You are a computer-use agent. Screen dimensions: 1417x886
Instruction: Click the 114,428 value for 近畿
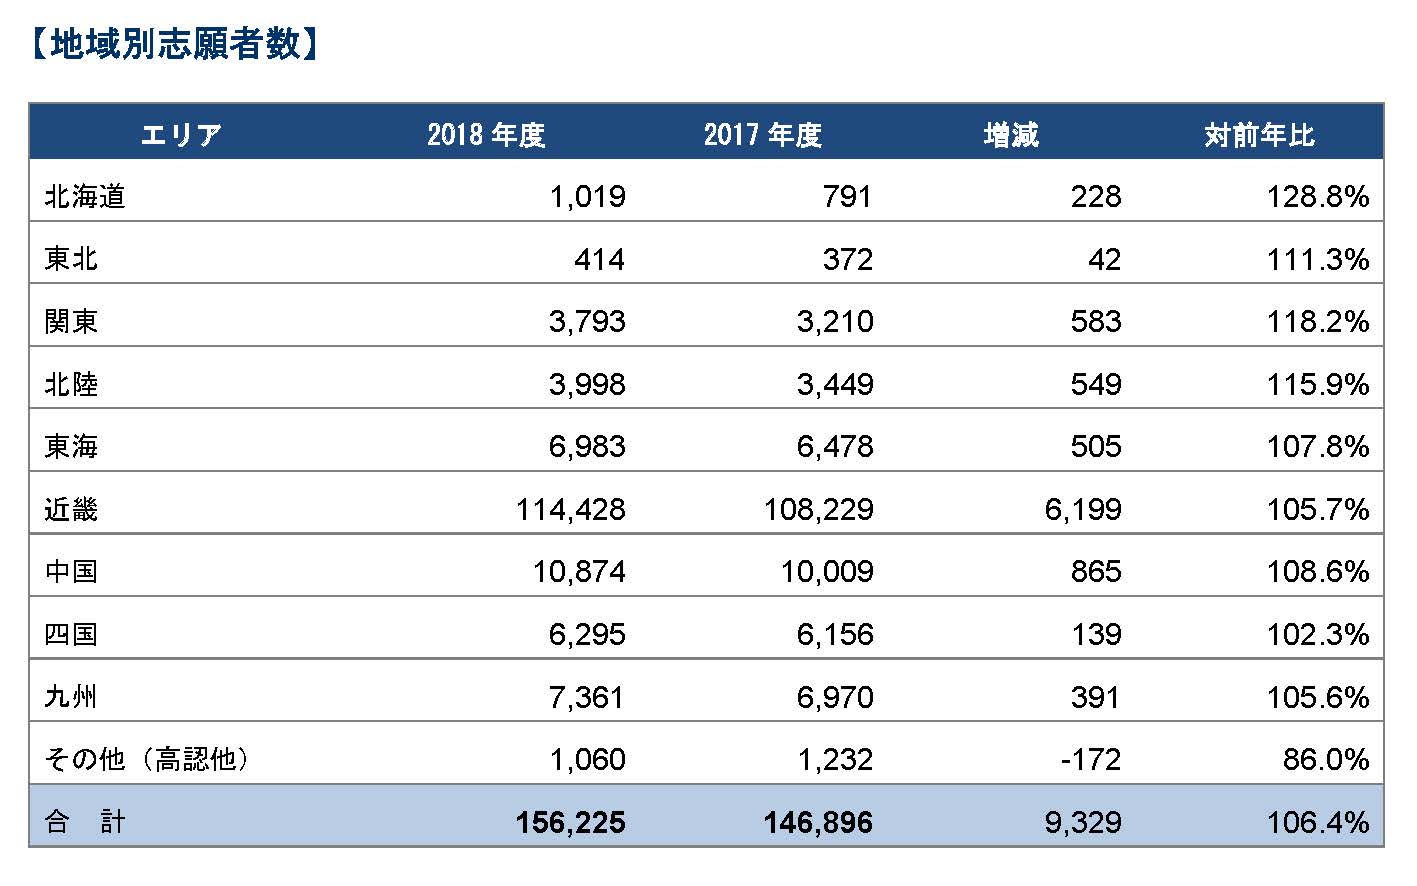point(571,510)
